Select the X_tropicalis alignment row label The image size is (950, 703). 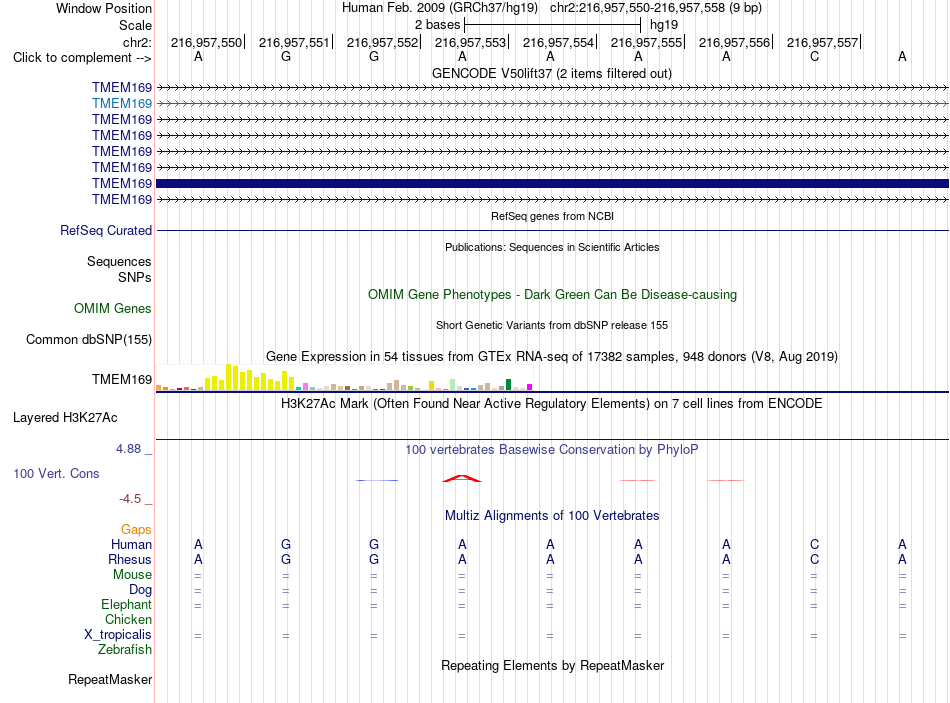[118, 635]
